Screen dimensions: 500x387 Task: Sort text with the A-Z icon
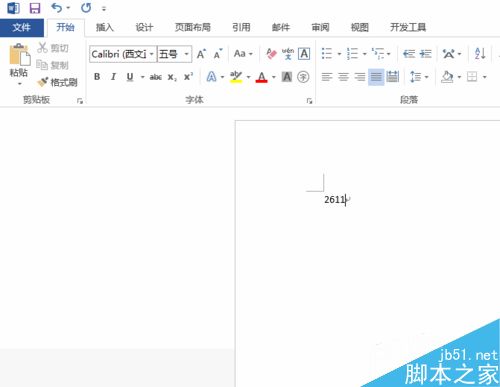click(x=480, y=54)
